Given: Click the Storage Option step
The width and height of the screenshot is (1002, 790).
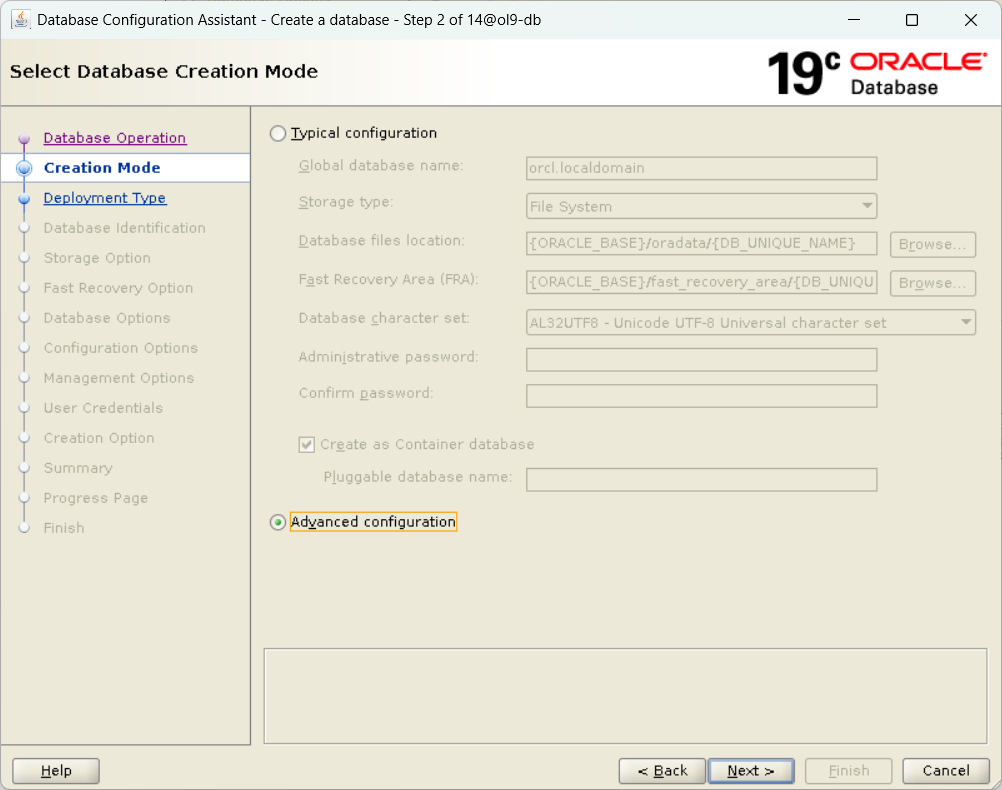Looking at the screenshot, I should point(97,258).
